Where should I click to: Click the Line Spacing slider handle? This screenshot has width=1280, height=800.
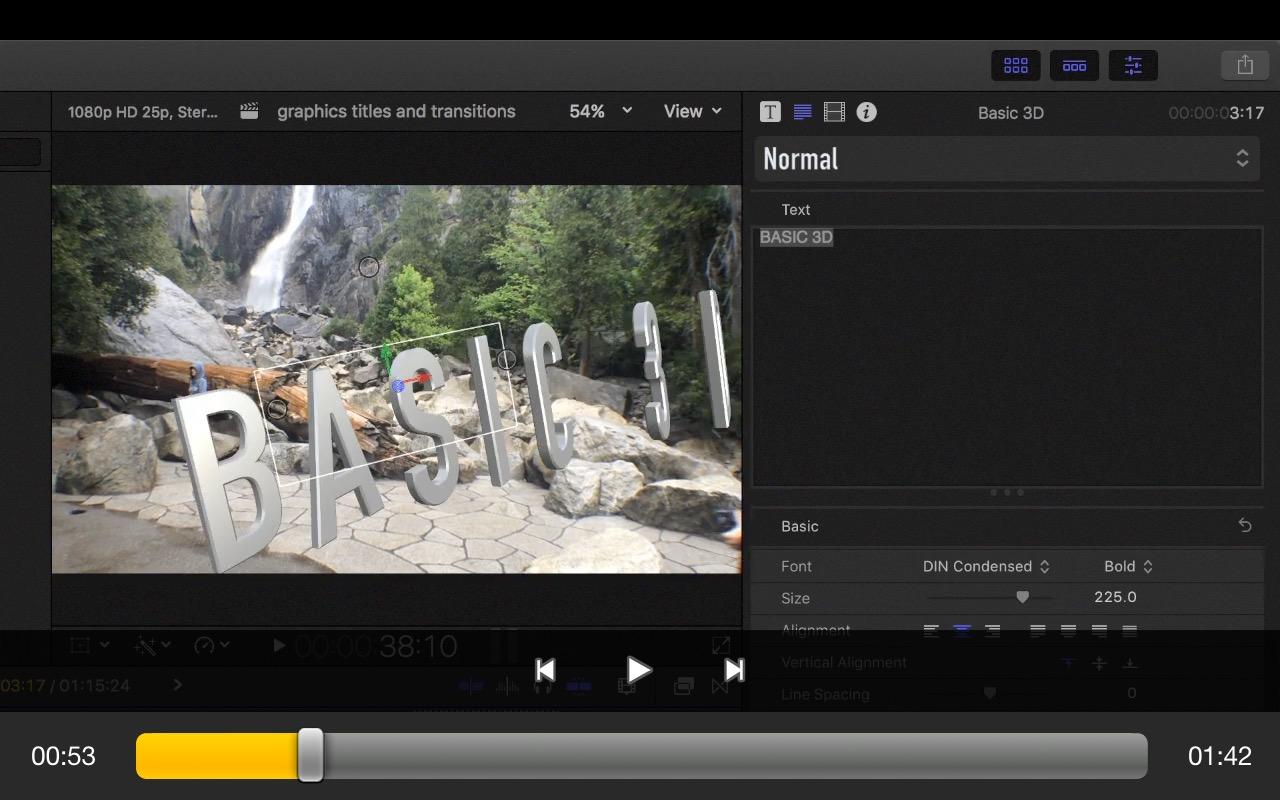coord(989,693)
